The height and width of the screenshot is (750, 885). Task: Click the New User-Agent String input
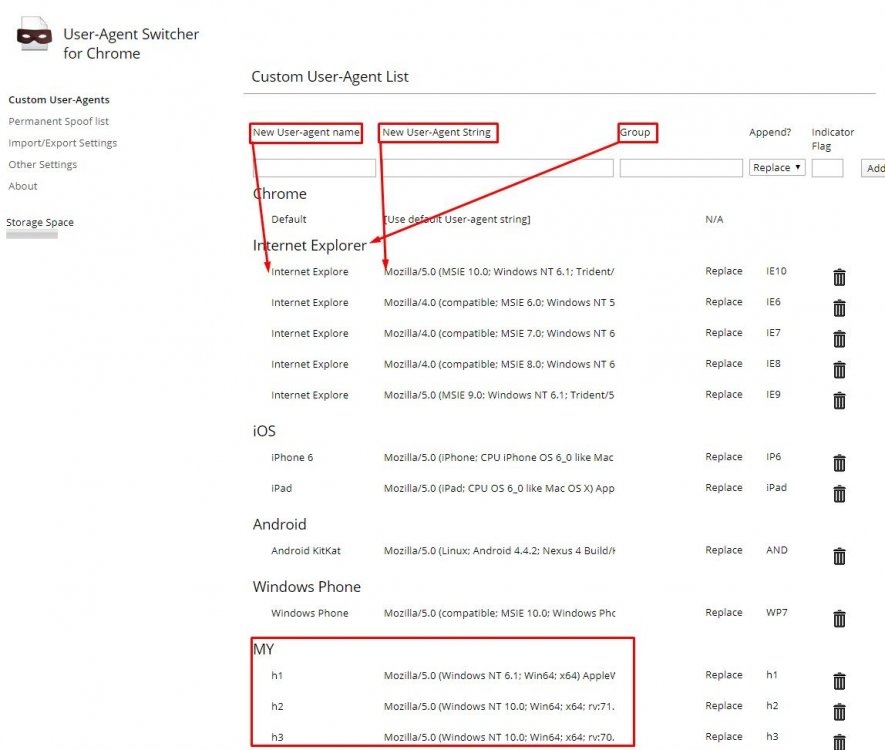coord(498,168)
